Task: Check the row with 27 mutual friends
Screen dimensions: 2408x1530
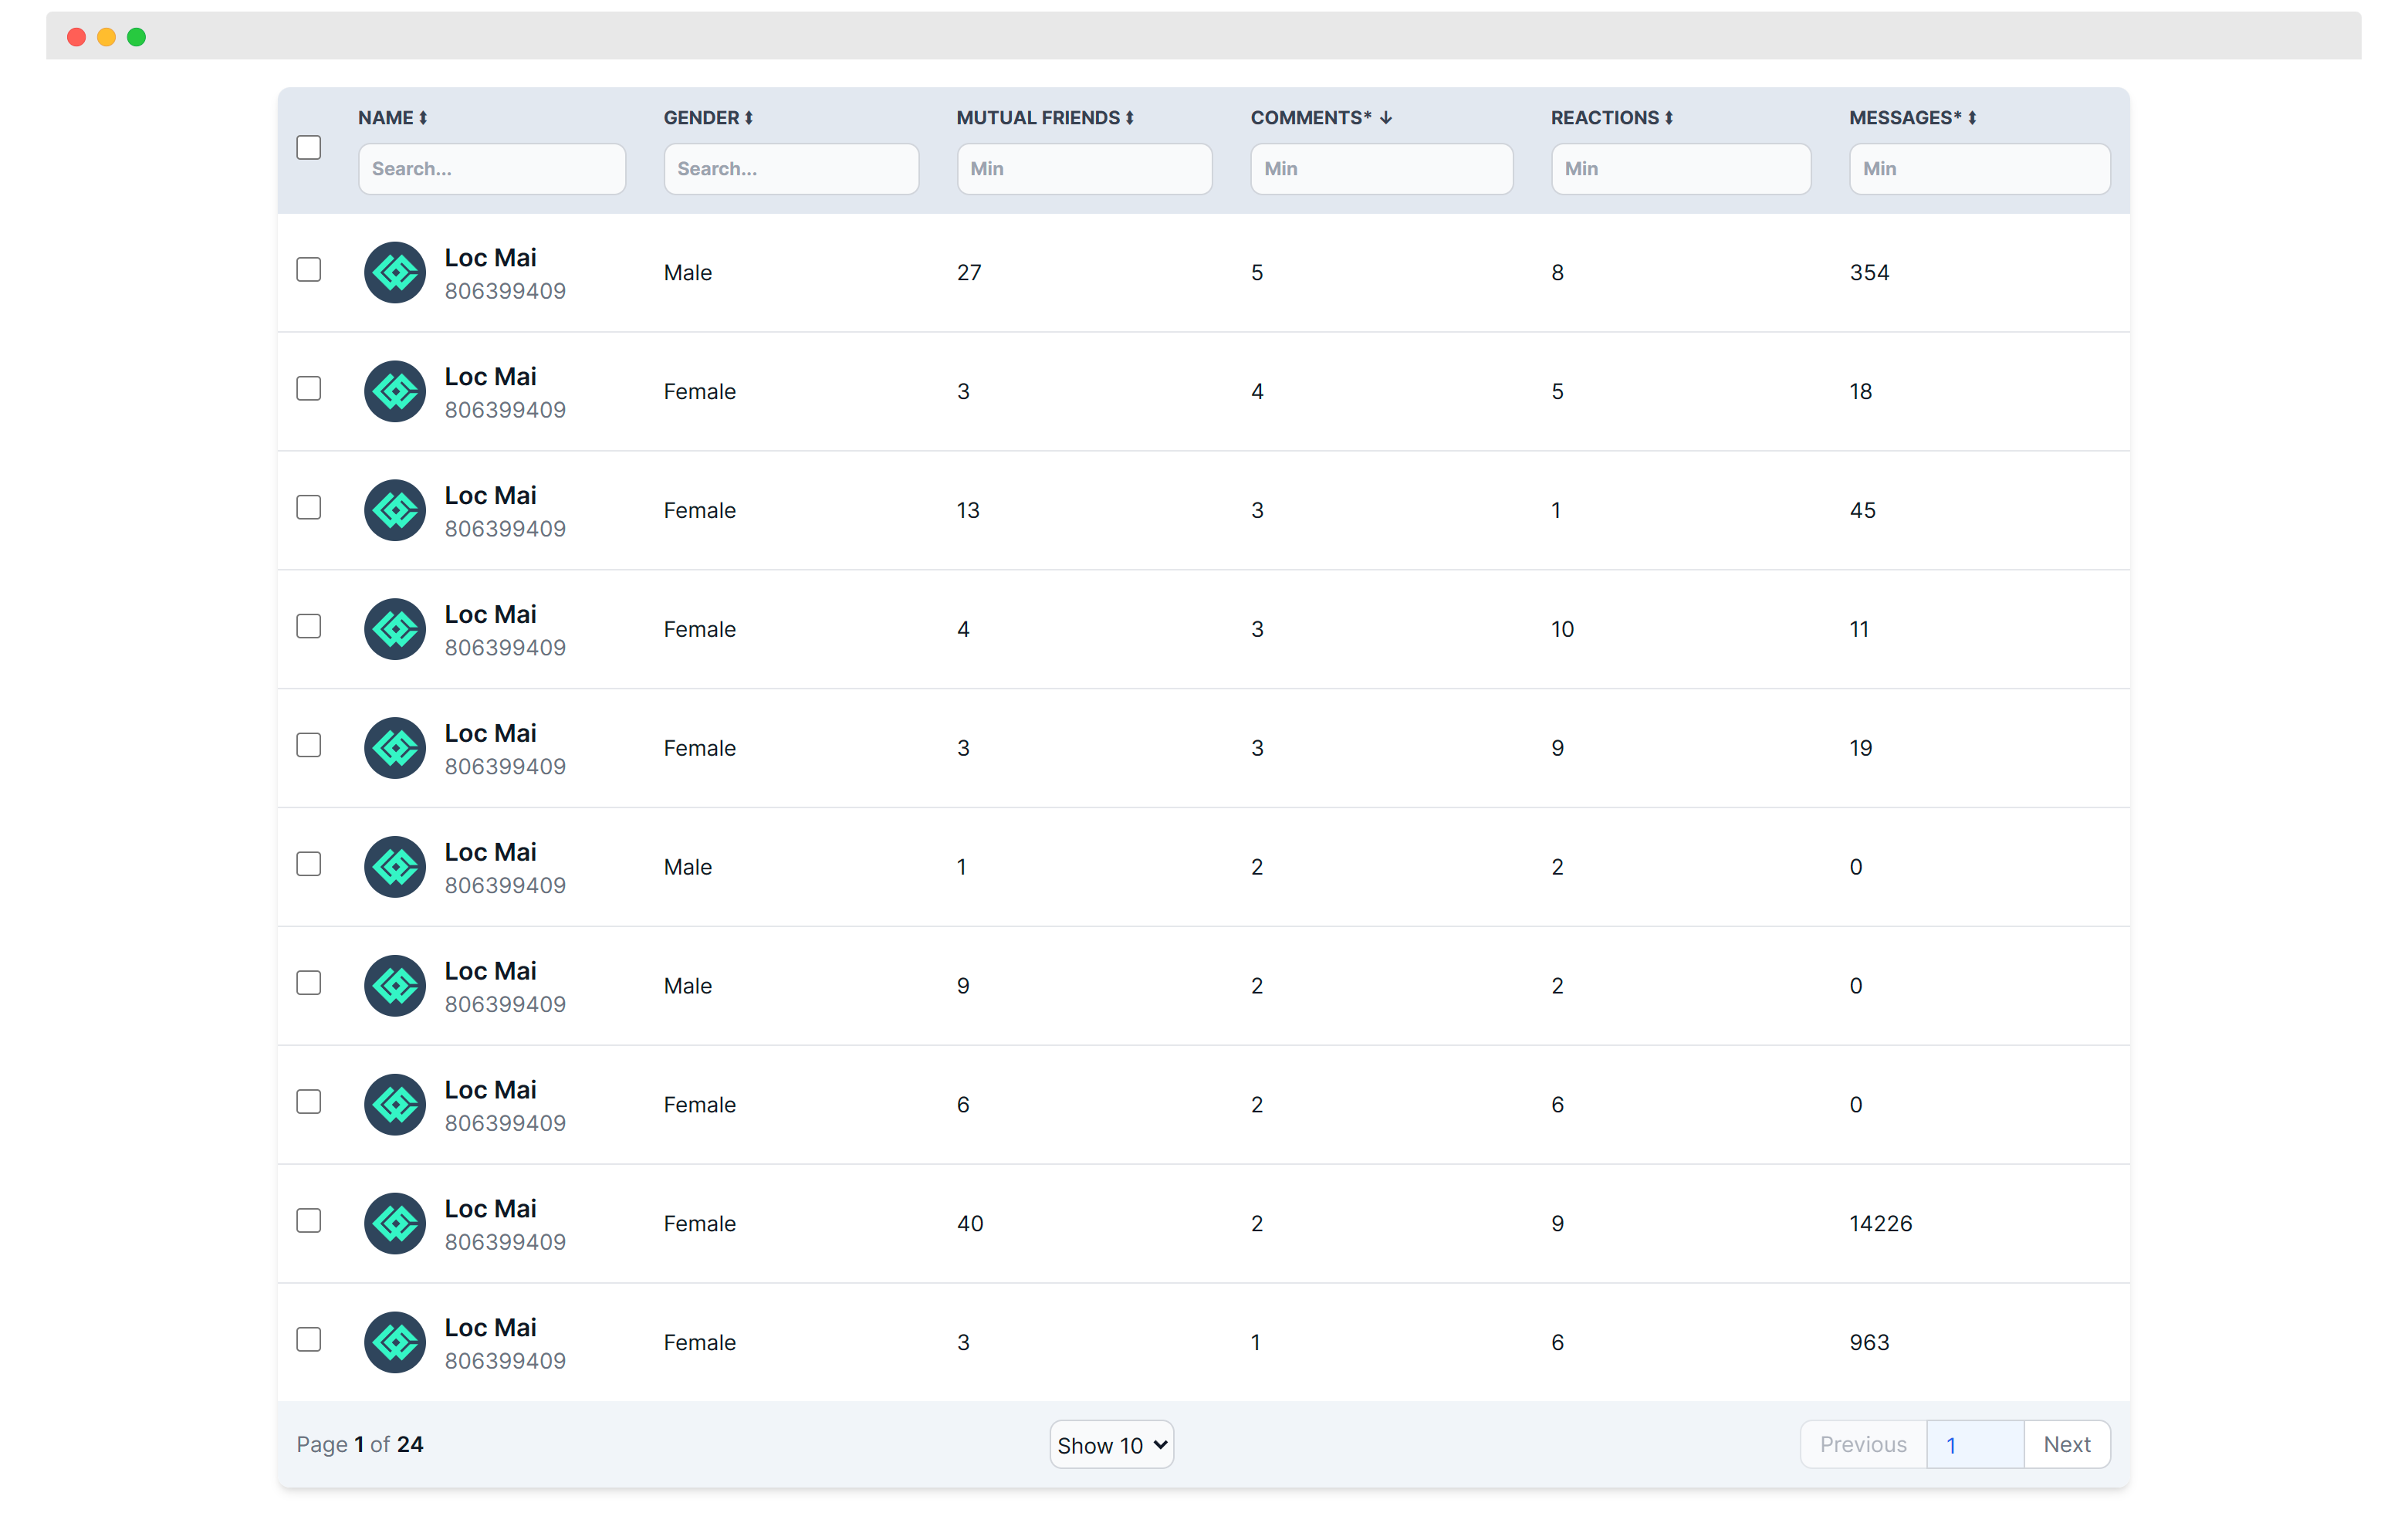Action: point(309,270)
